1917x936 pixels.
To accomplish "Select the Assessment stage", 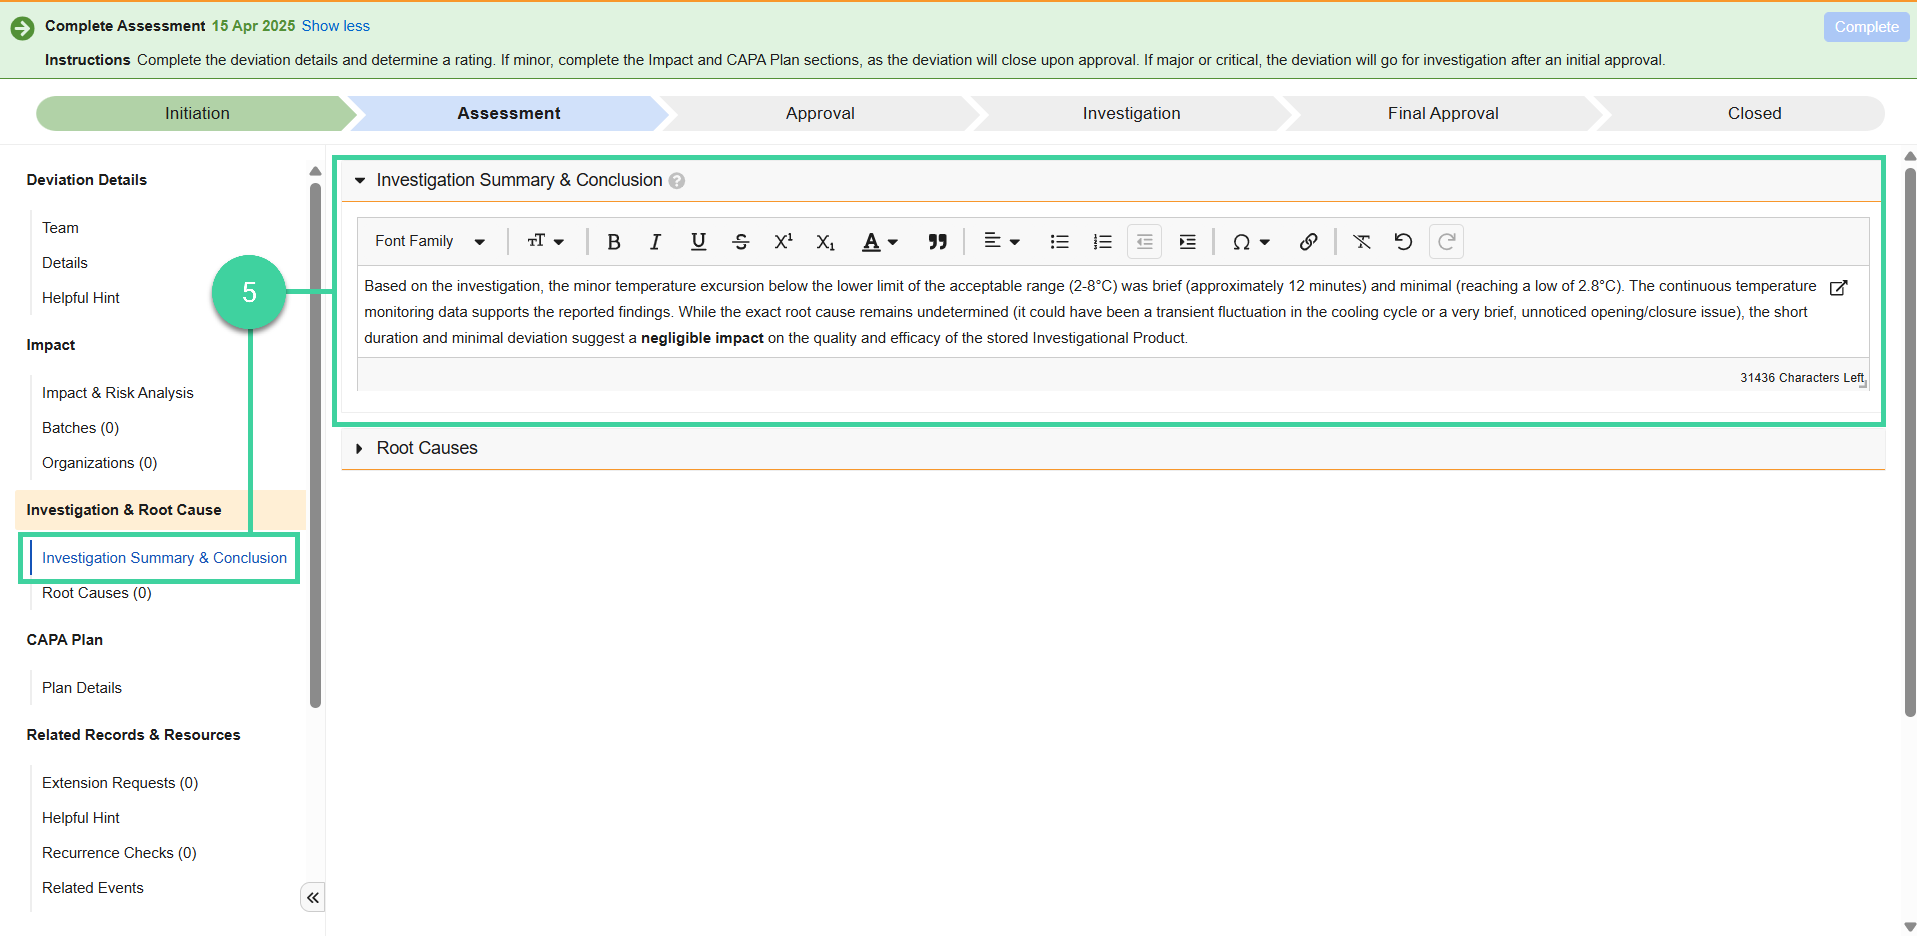I will click(x=509, y=114).
